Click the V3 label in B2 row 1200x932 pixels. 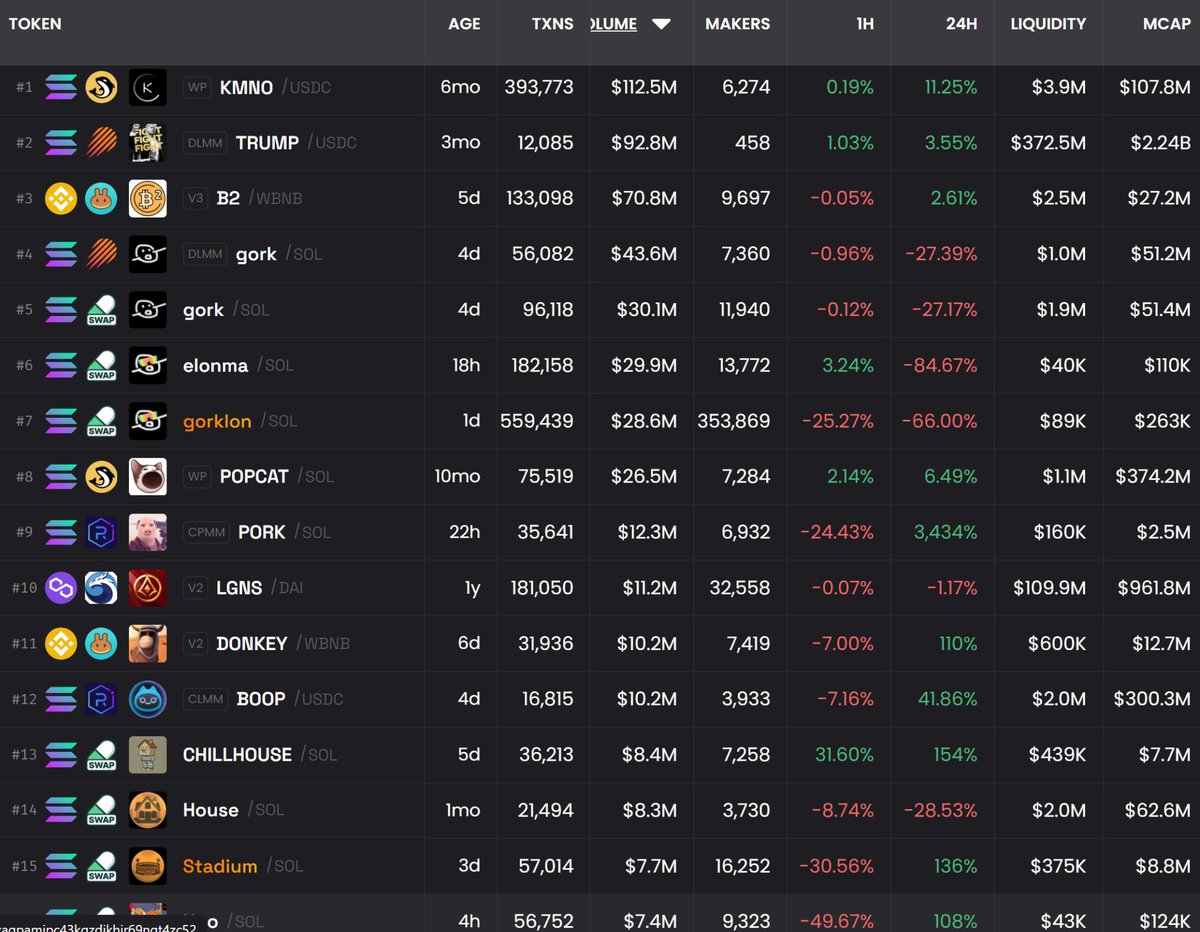[x=196, y=199]
